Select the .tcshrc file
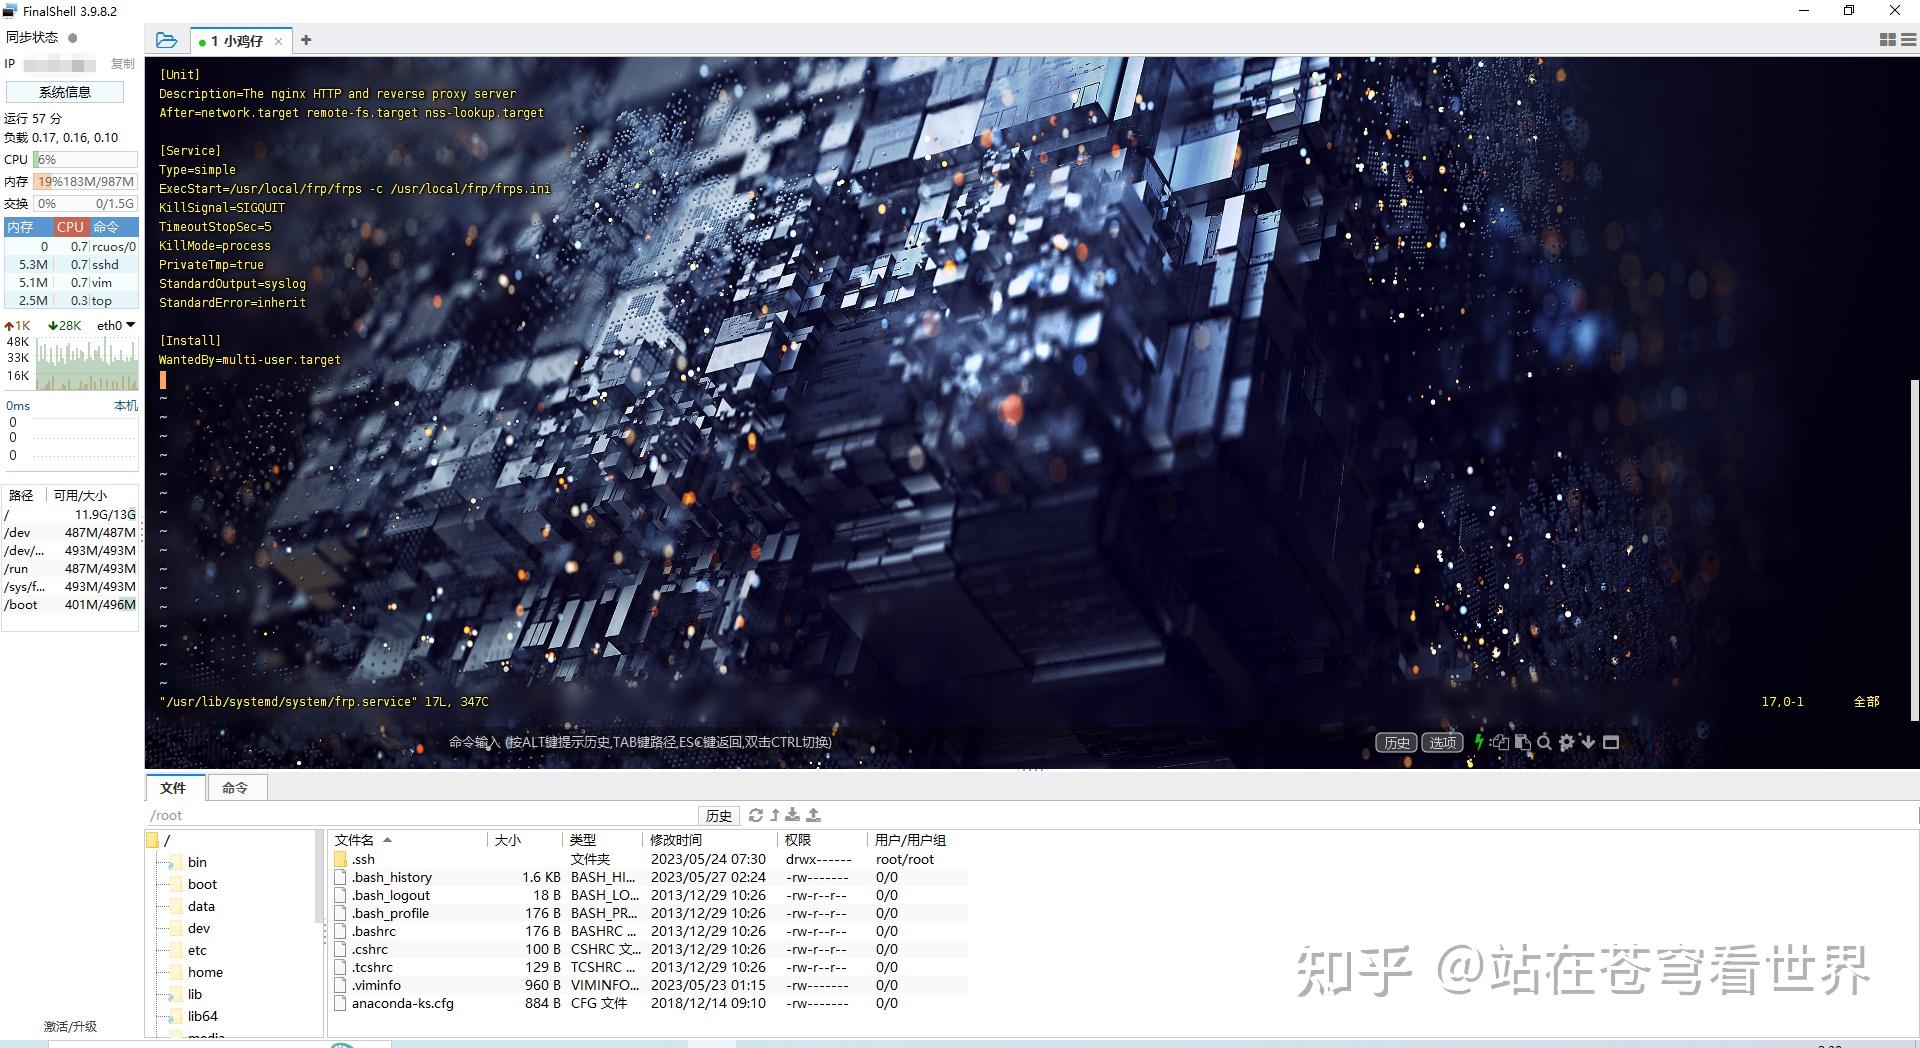Screen dimensions: 1920x1048 649,967
